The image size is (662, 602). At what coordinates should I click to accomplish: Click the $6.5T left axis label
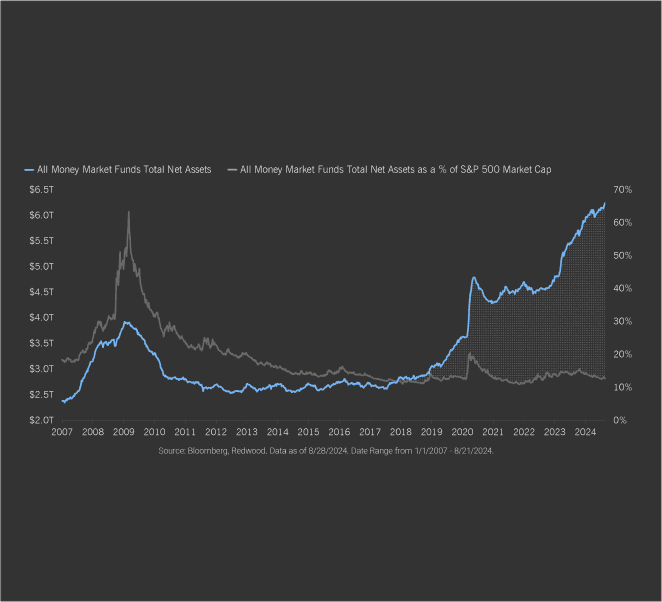tap(41, 190)
